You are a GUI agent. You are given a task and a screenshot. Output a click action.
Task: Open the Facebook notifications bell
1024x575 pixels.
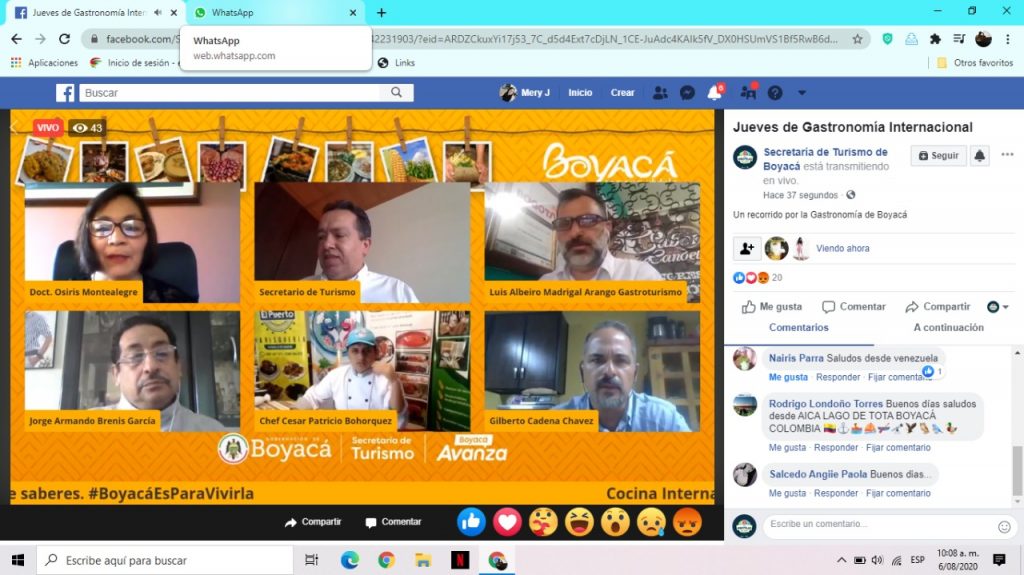click(x=714, y=93)
